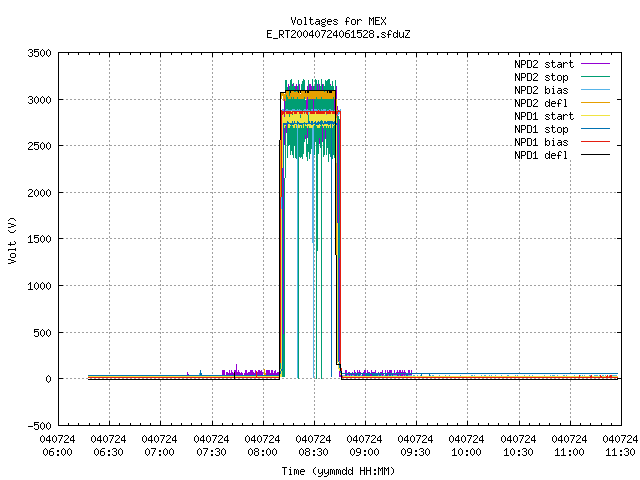
Task: Click the 'Volt (V)' y-axis title
Action: coord(12,241)
